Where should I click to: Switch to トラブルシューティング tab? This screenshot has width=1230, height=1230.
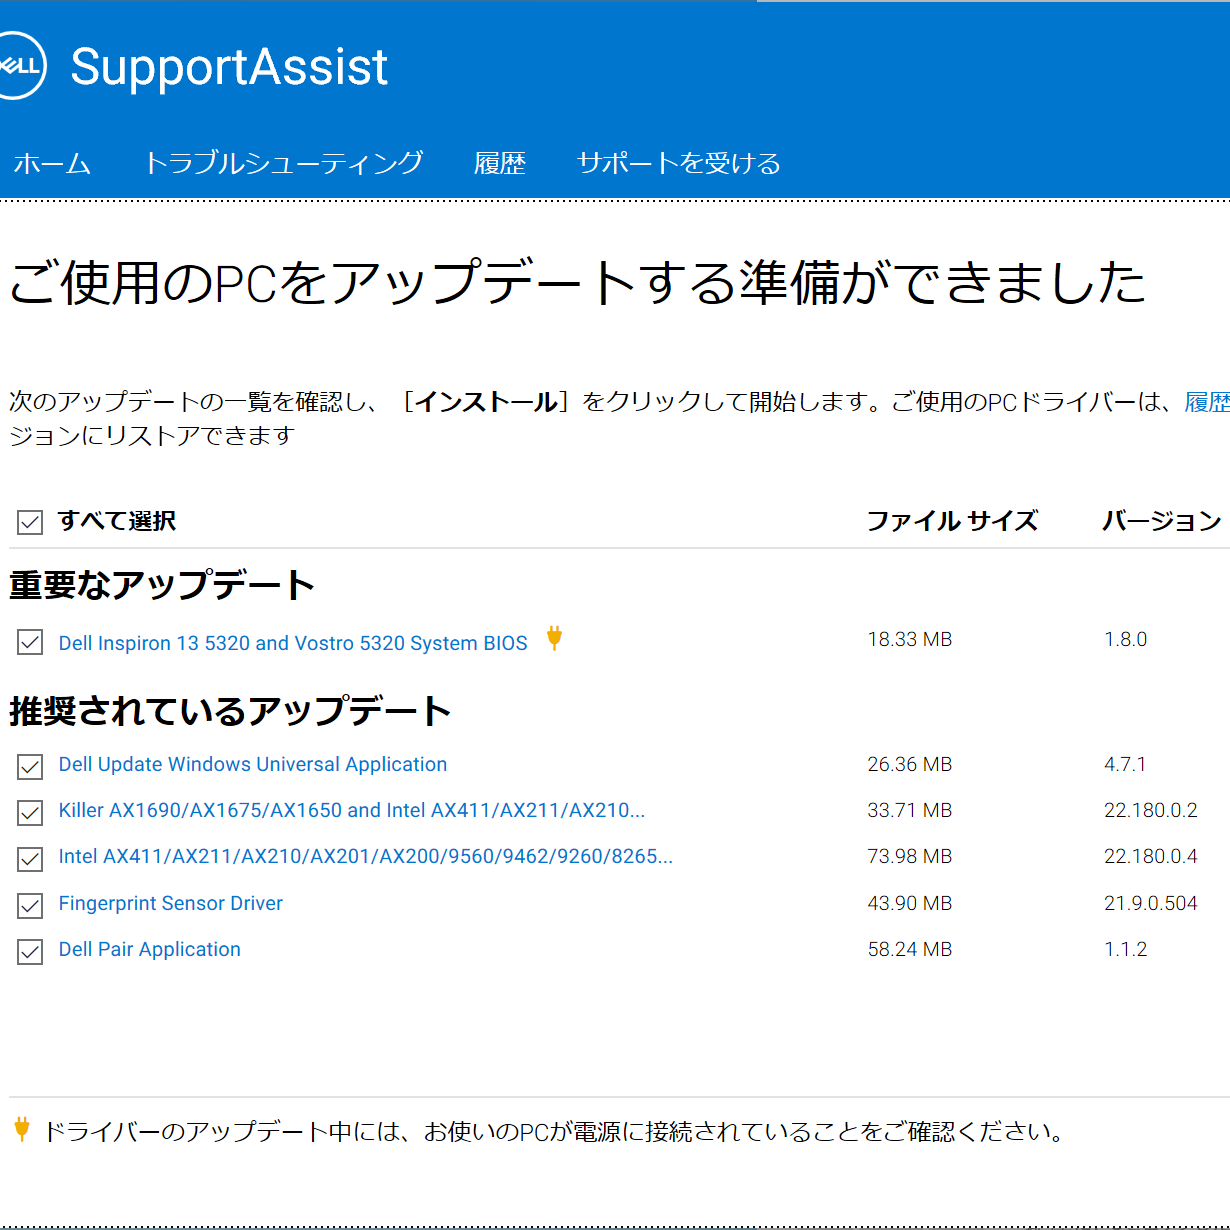284,163
